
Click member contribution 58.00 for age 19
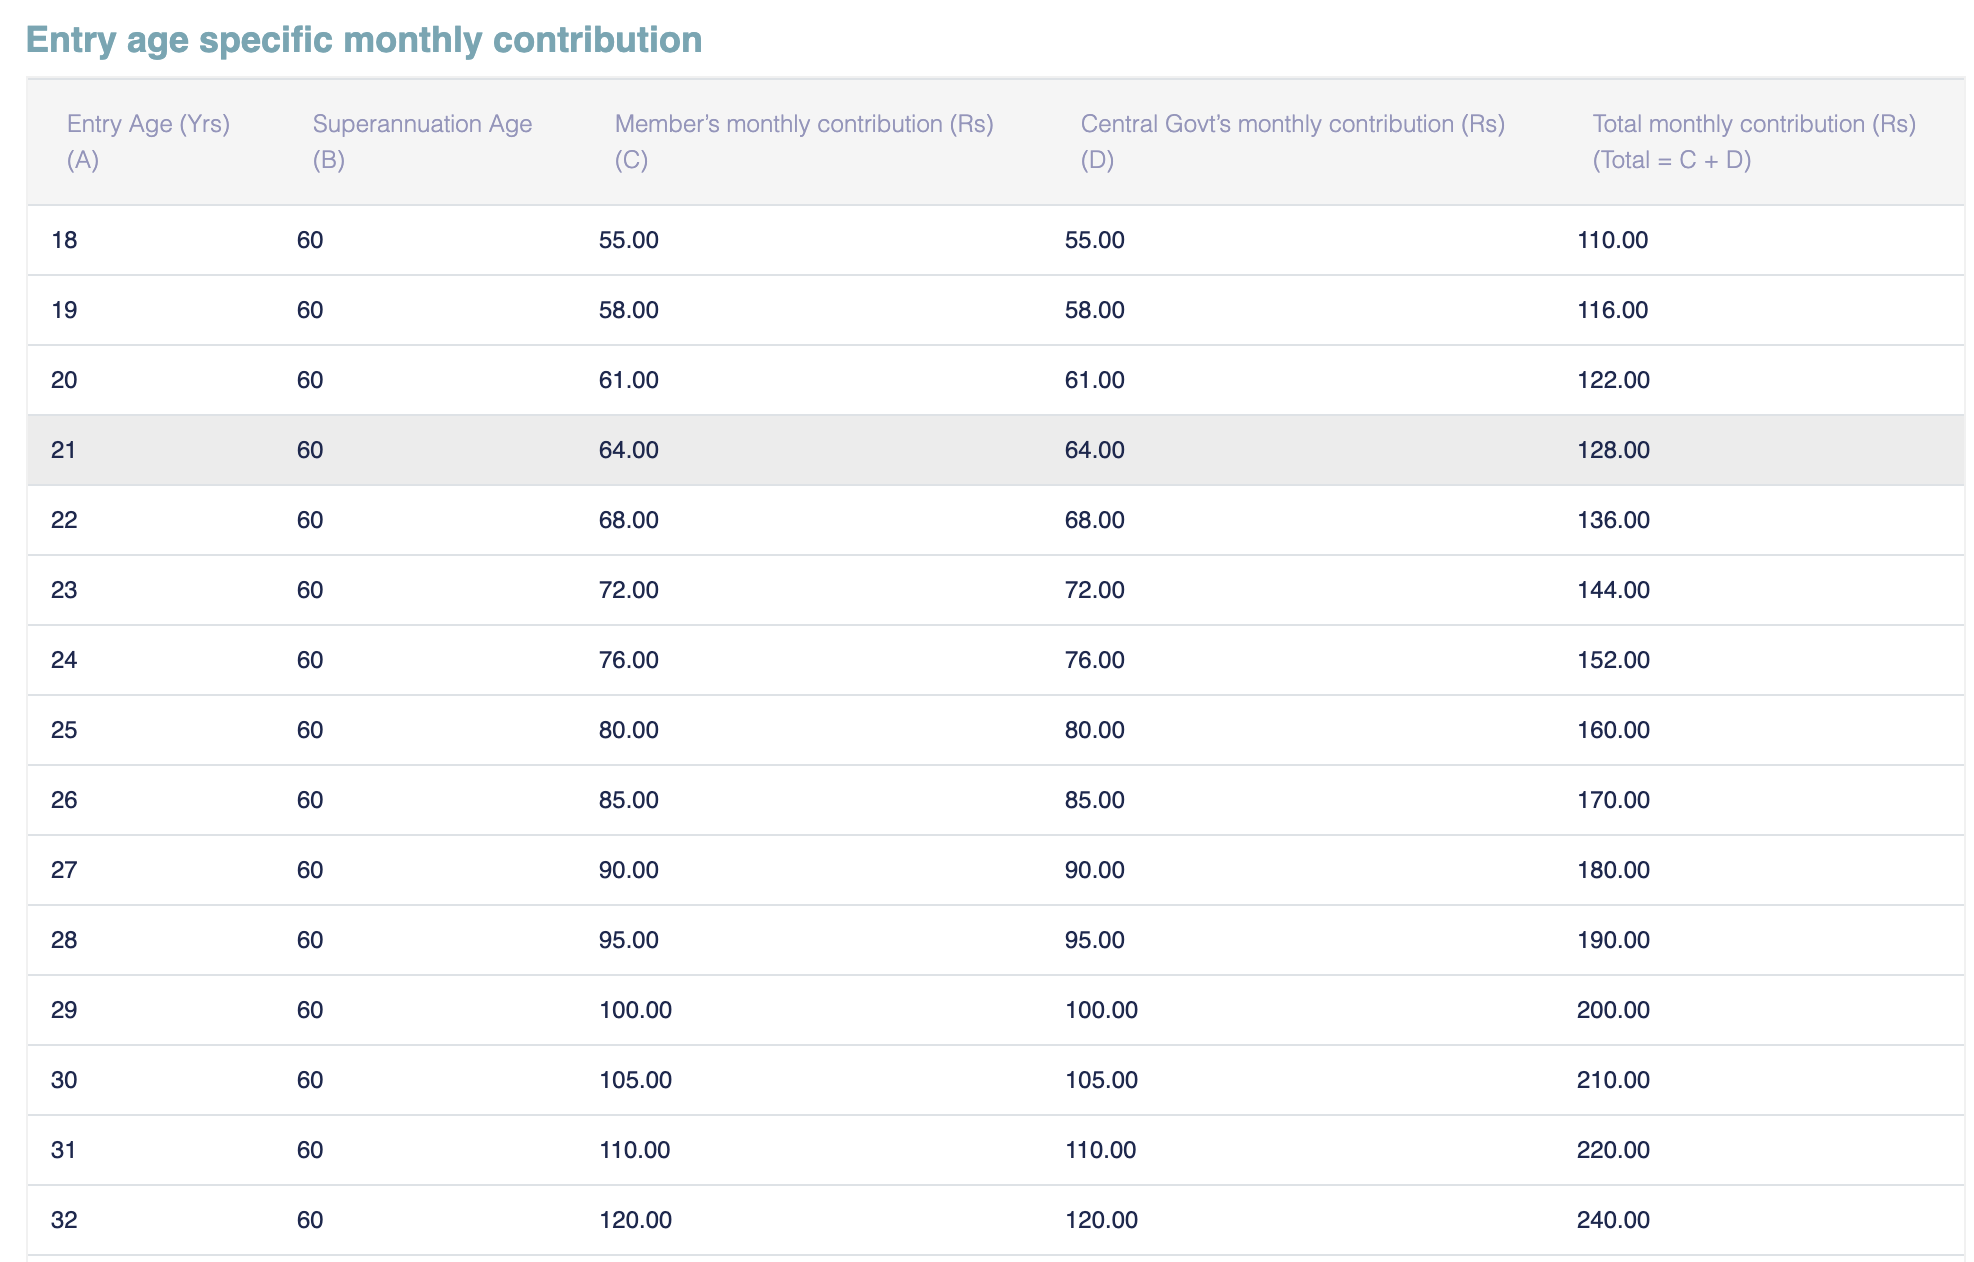(628, 310)
